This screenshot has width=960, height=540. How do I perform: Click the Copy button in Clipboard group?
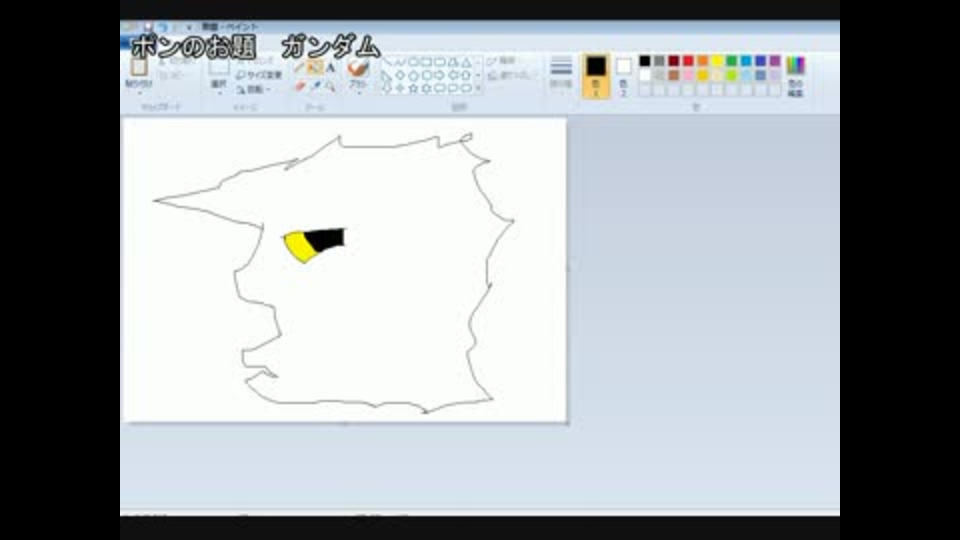(172, 75)
